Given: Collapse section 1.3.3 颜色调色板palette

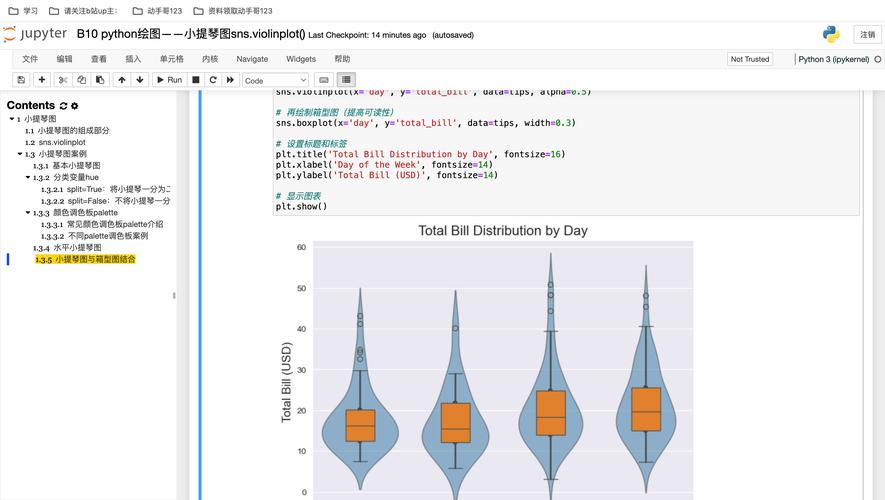Looking at the screenshot, I should pyautogui.click(x=28, y=213).
